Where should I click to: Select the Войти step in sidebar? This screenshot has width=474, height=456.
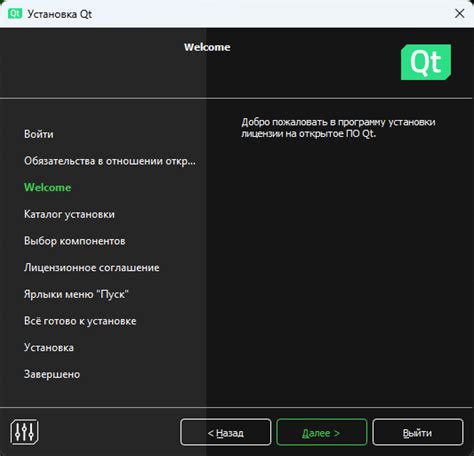pyautogui.click(x=39, y=134)
